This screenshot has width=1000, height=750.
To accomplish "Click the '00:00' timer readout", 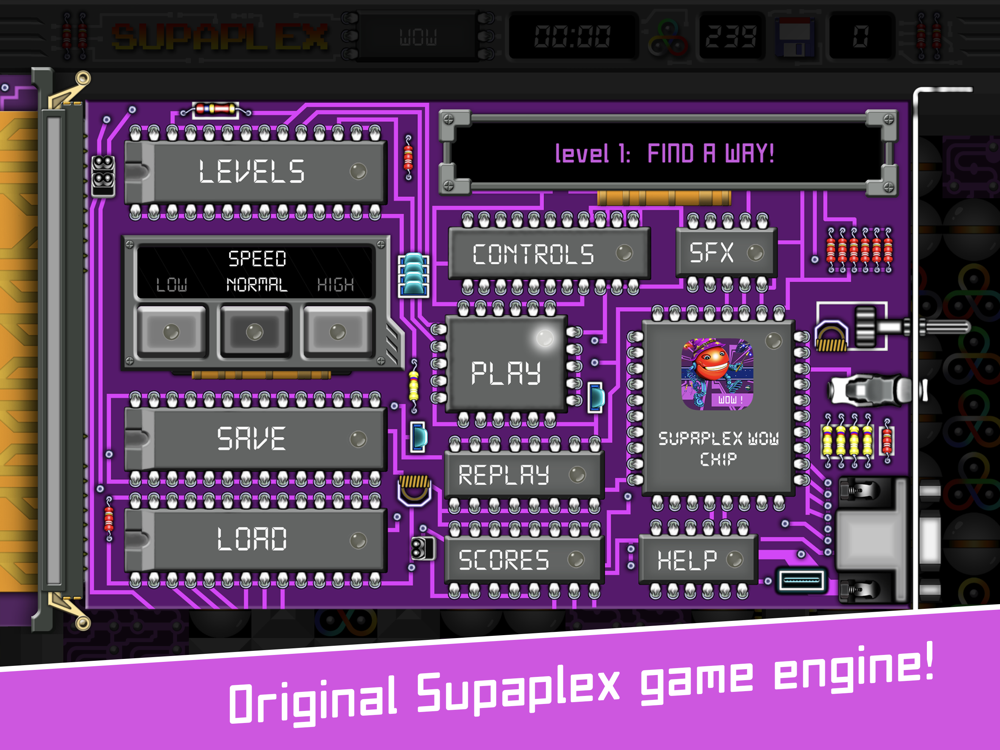I will [x=573, y=37].
